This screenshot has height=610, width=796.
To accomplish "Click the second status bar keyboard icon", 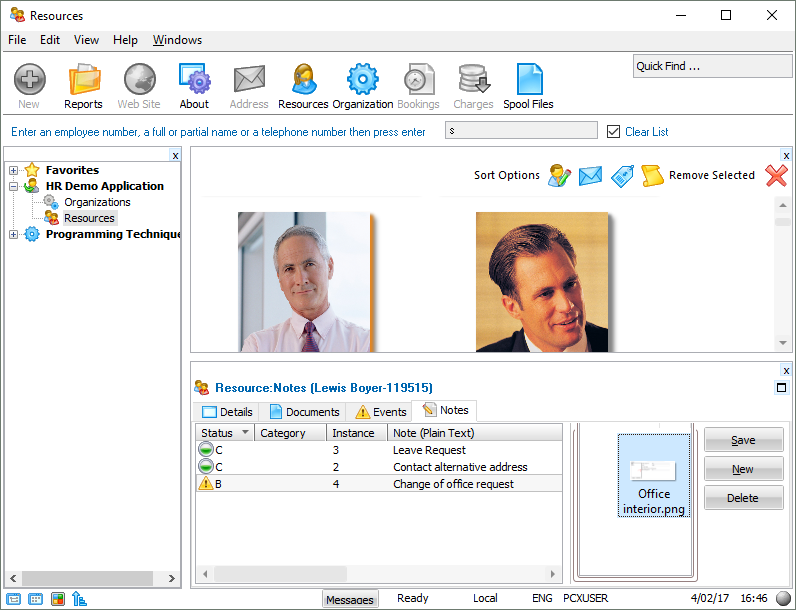I will [36, 599].
